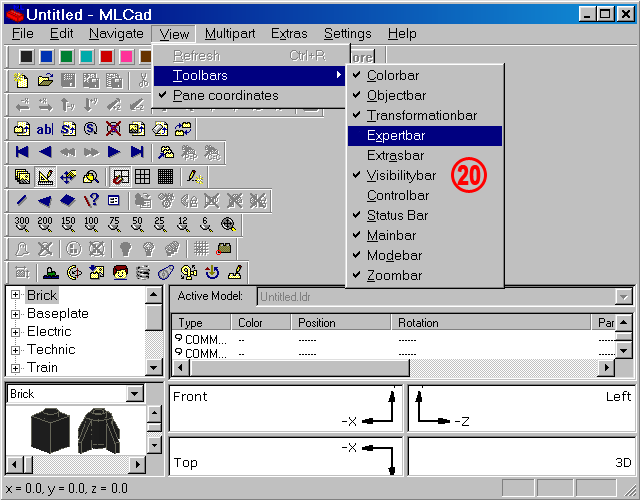Open the Help menu
The image size is (640, 500).
(402, 33)
